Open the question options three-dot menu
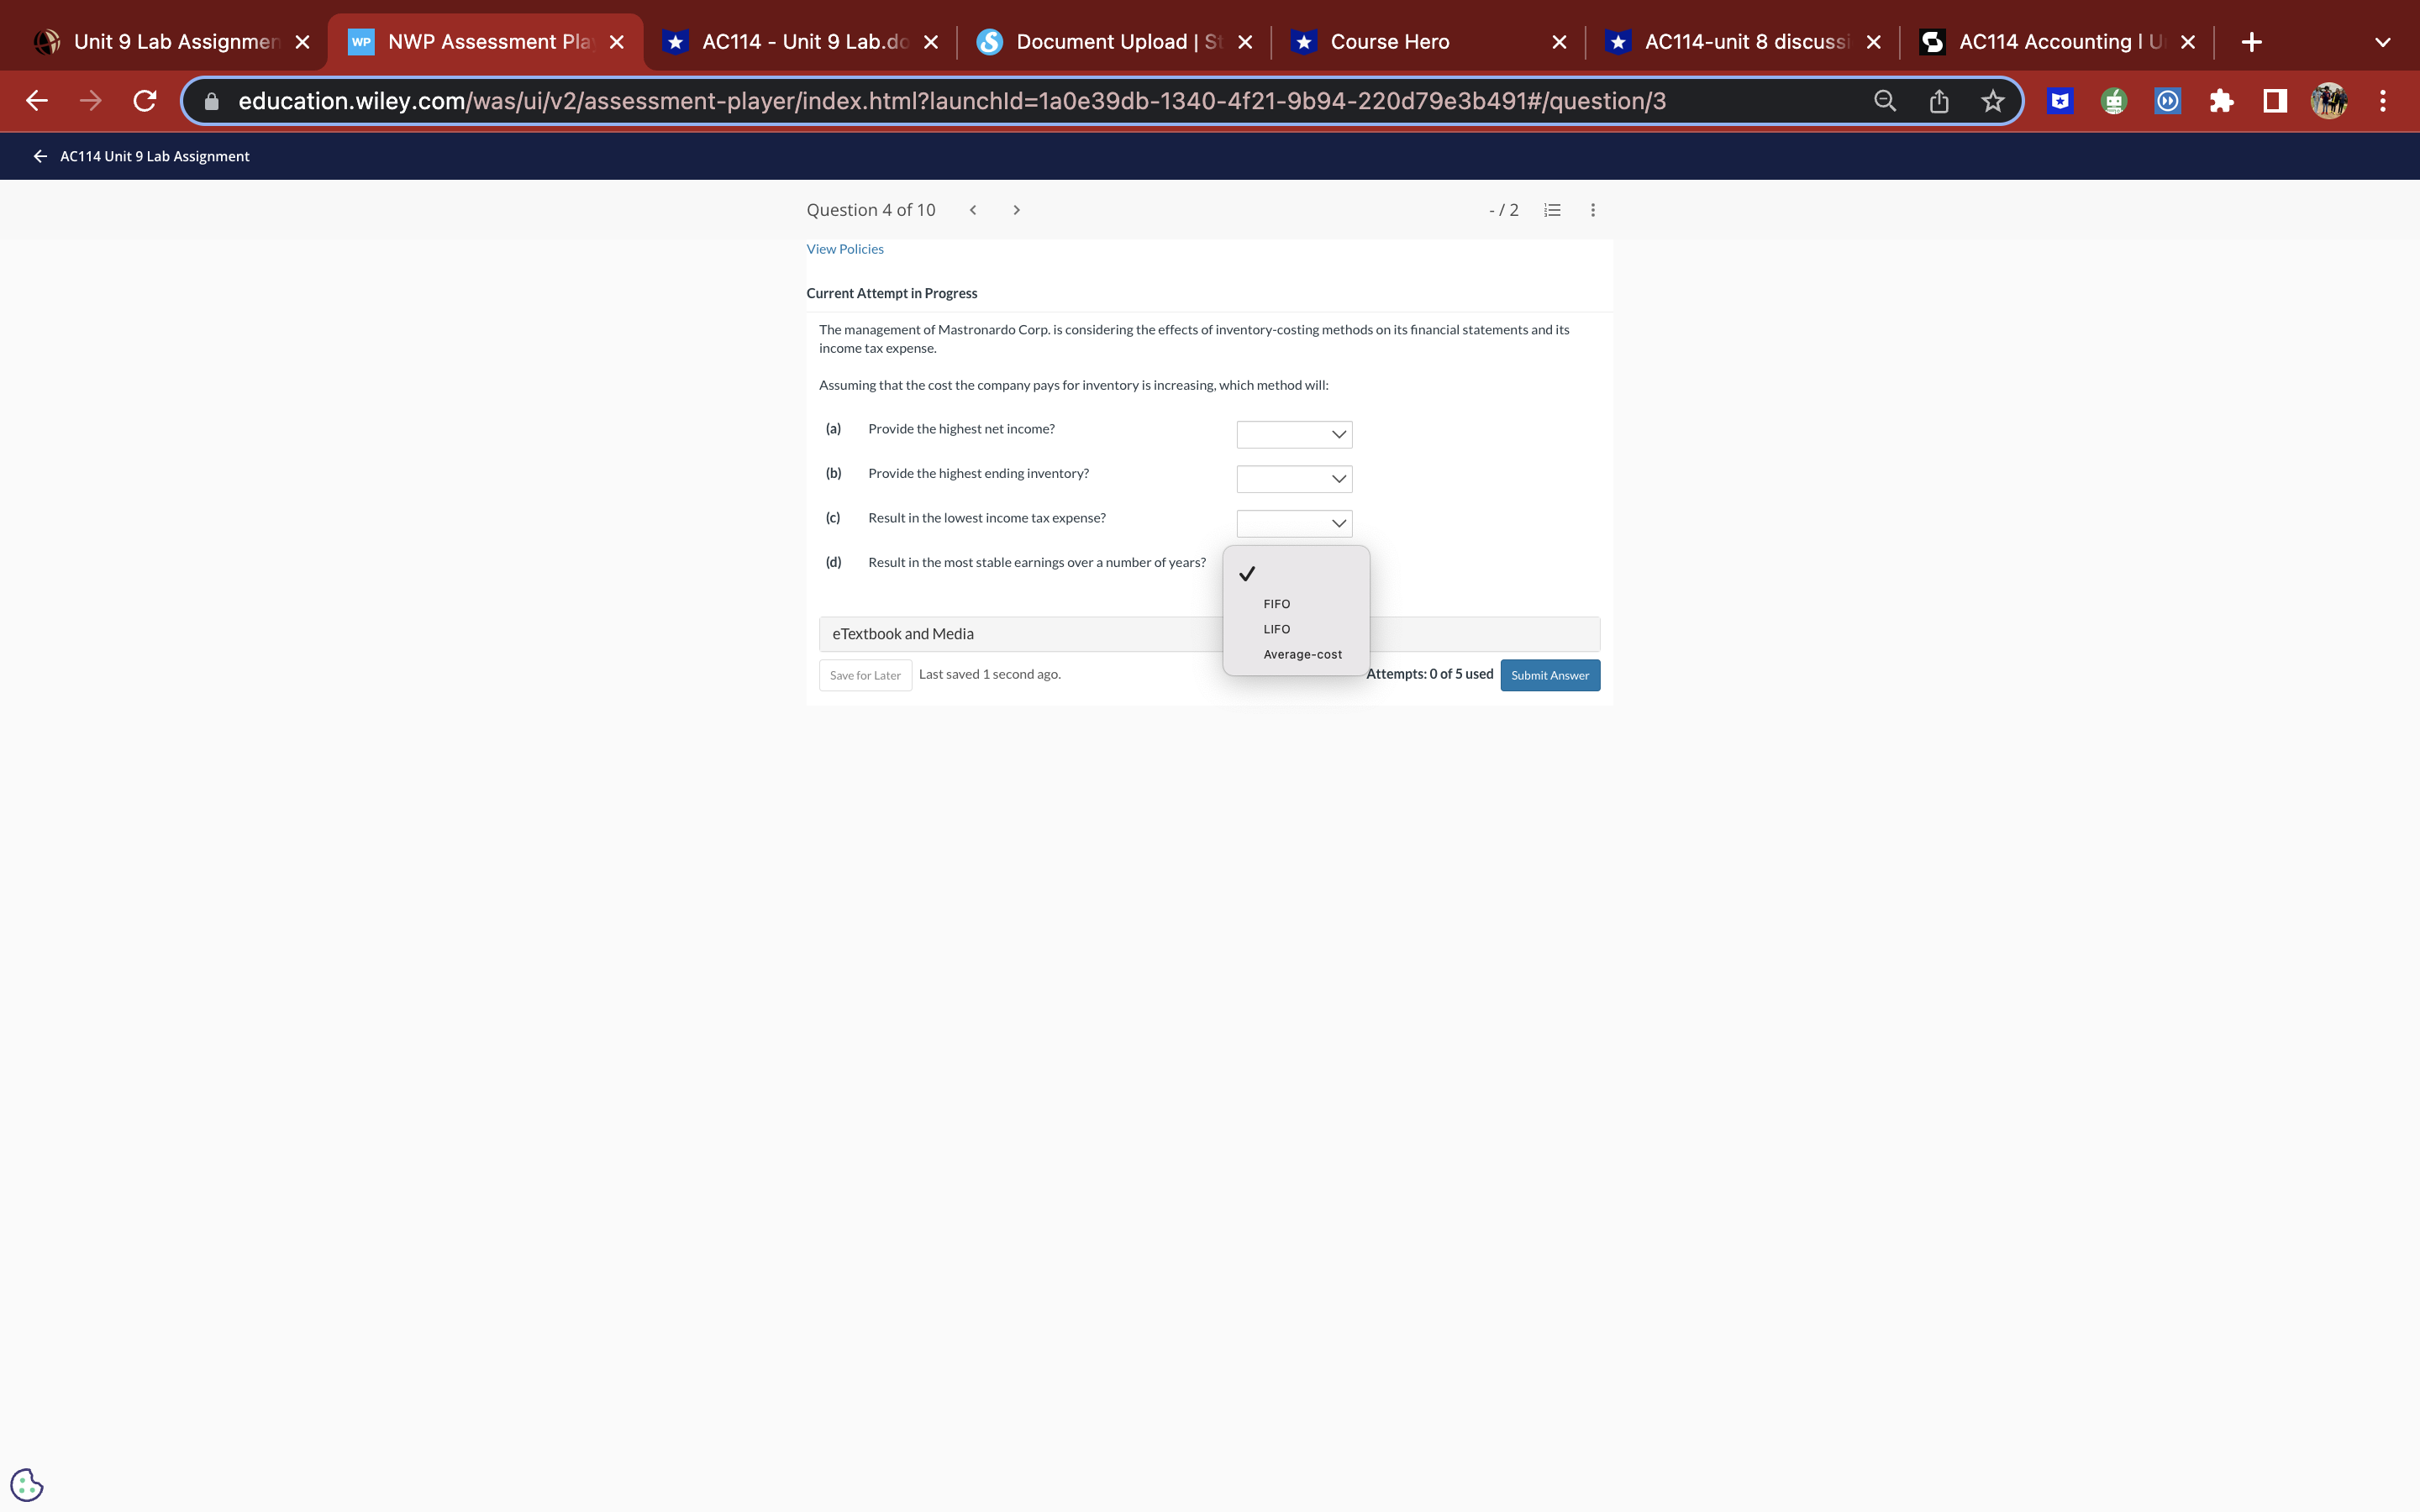 [x=1592, y=210]
